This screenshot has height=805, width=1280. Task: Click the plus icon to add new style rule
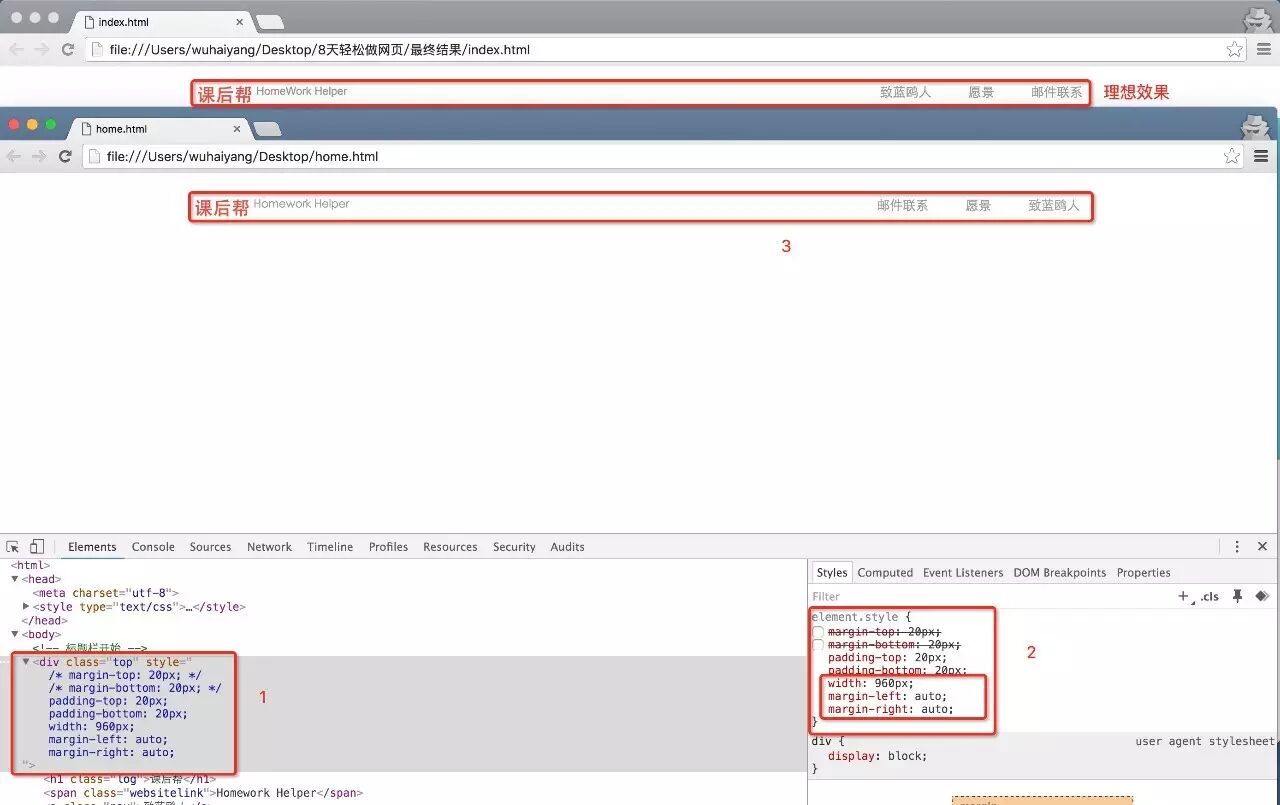[x=1184, y=596]
